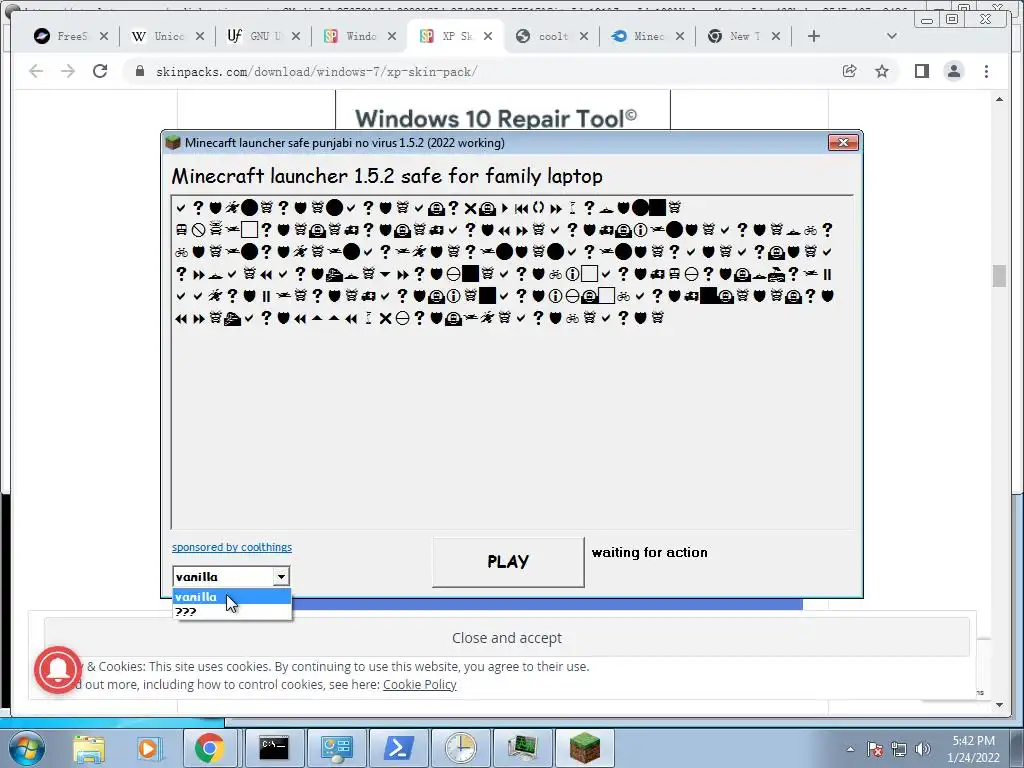Open Chrome from the taskbar

(209, 748)
